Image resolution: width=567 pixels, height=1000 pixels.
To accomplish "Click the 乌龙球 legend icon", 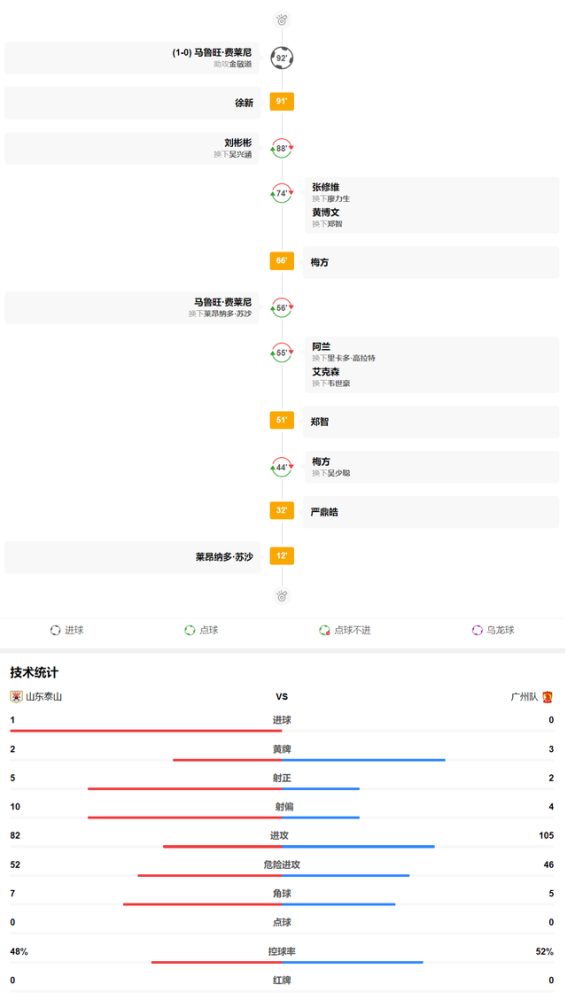I will pos(477,630).
